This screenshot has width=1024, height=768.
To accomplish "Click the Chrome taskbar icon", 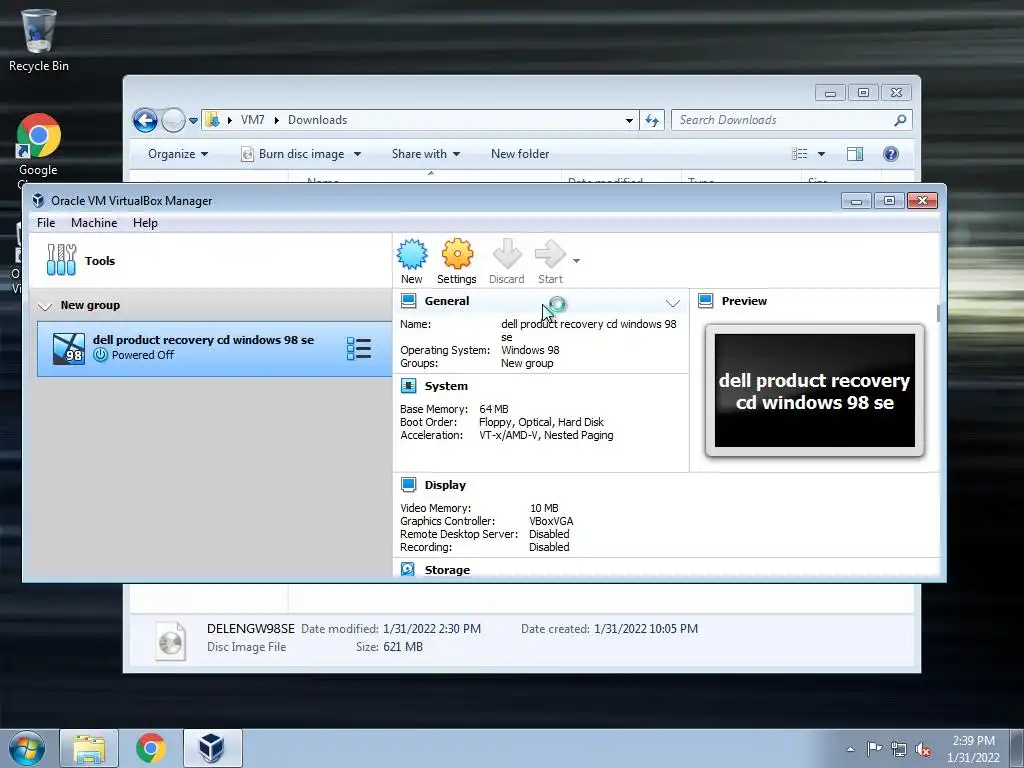I will (x=151, y=748).
